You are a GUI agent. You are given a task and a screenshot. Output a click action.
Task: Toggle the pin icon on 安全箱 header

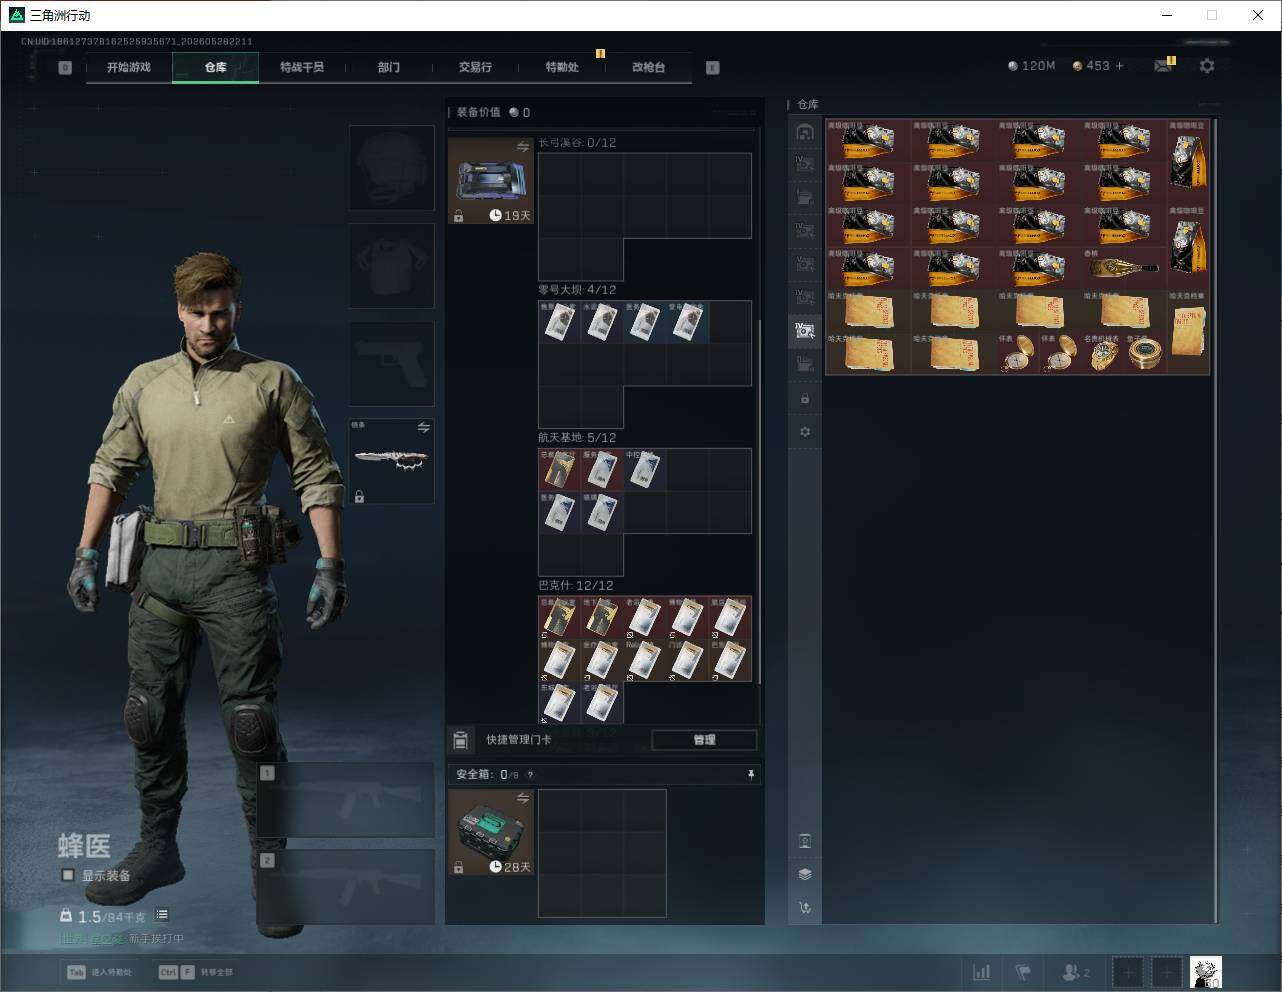click(x=751, y=774)
